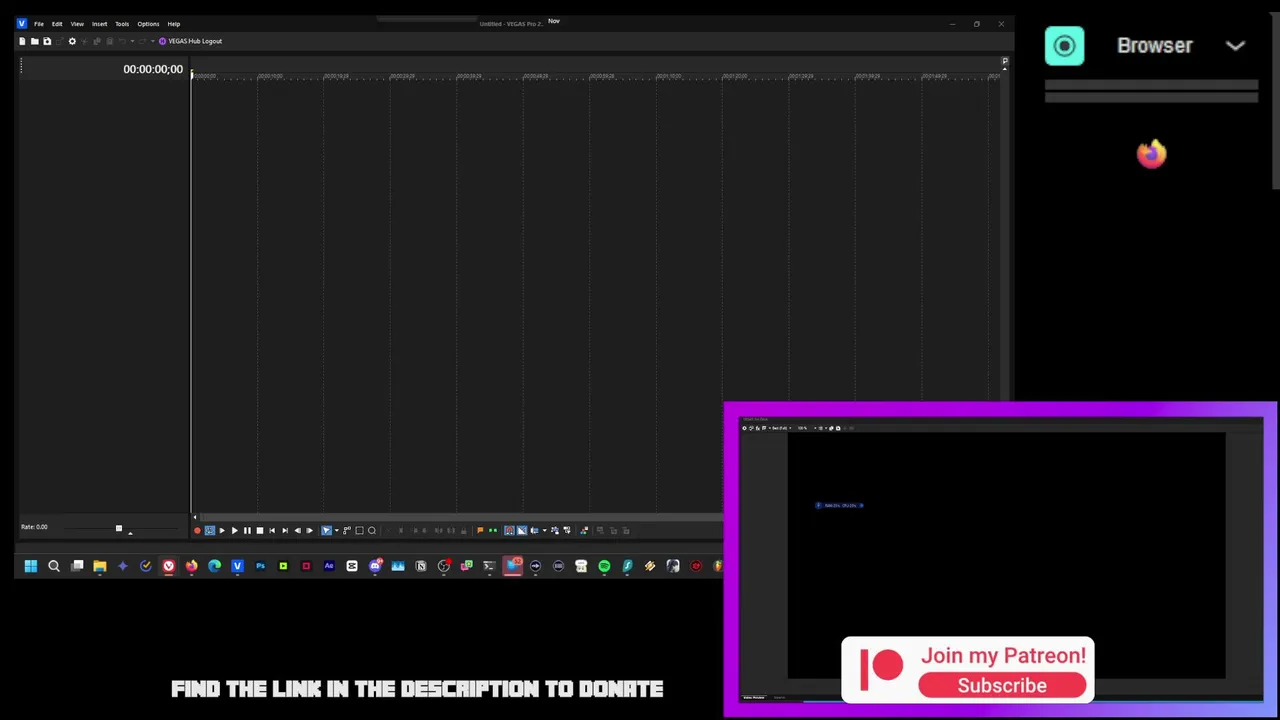Click the Cut scissors toolbar icon
The image size is (1280, 720).
pos(84,41)
